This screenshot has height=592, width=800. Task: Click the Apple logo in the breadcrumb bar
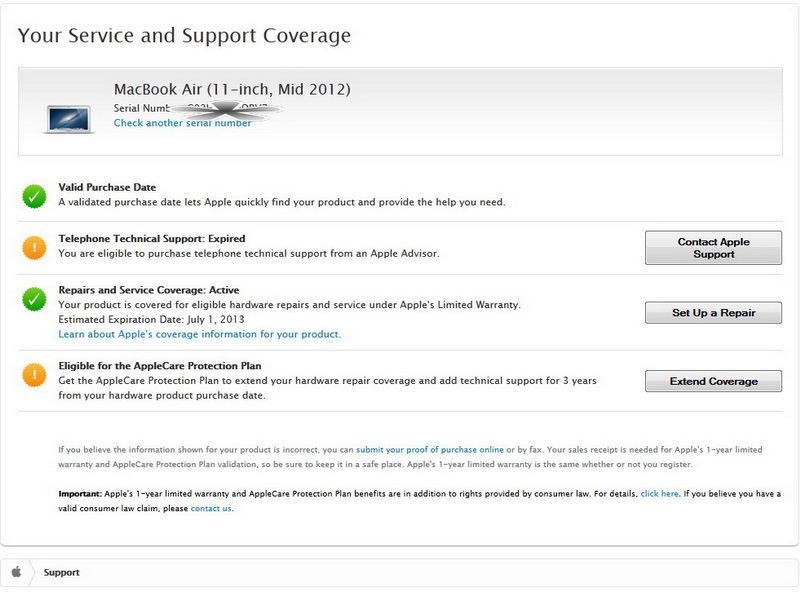click(x=16, y=573)
